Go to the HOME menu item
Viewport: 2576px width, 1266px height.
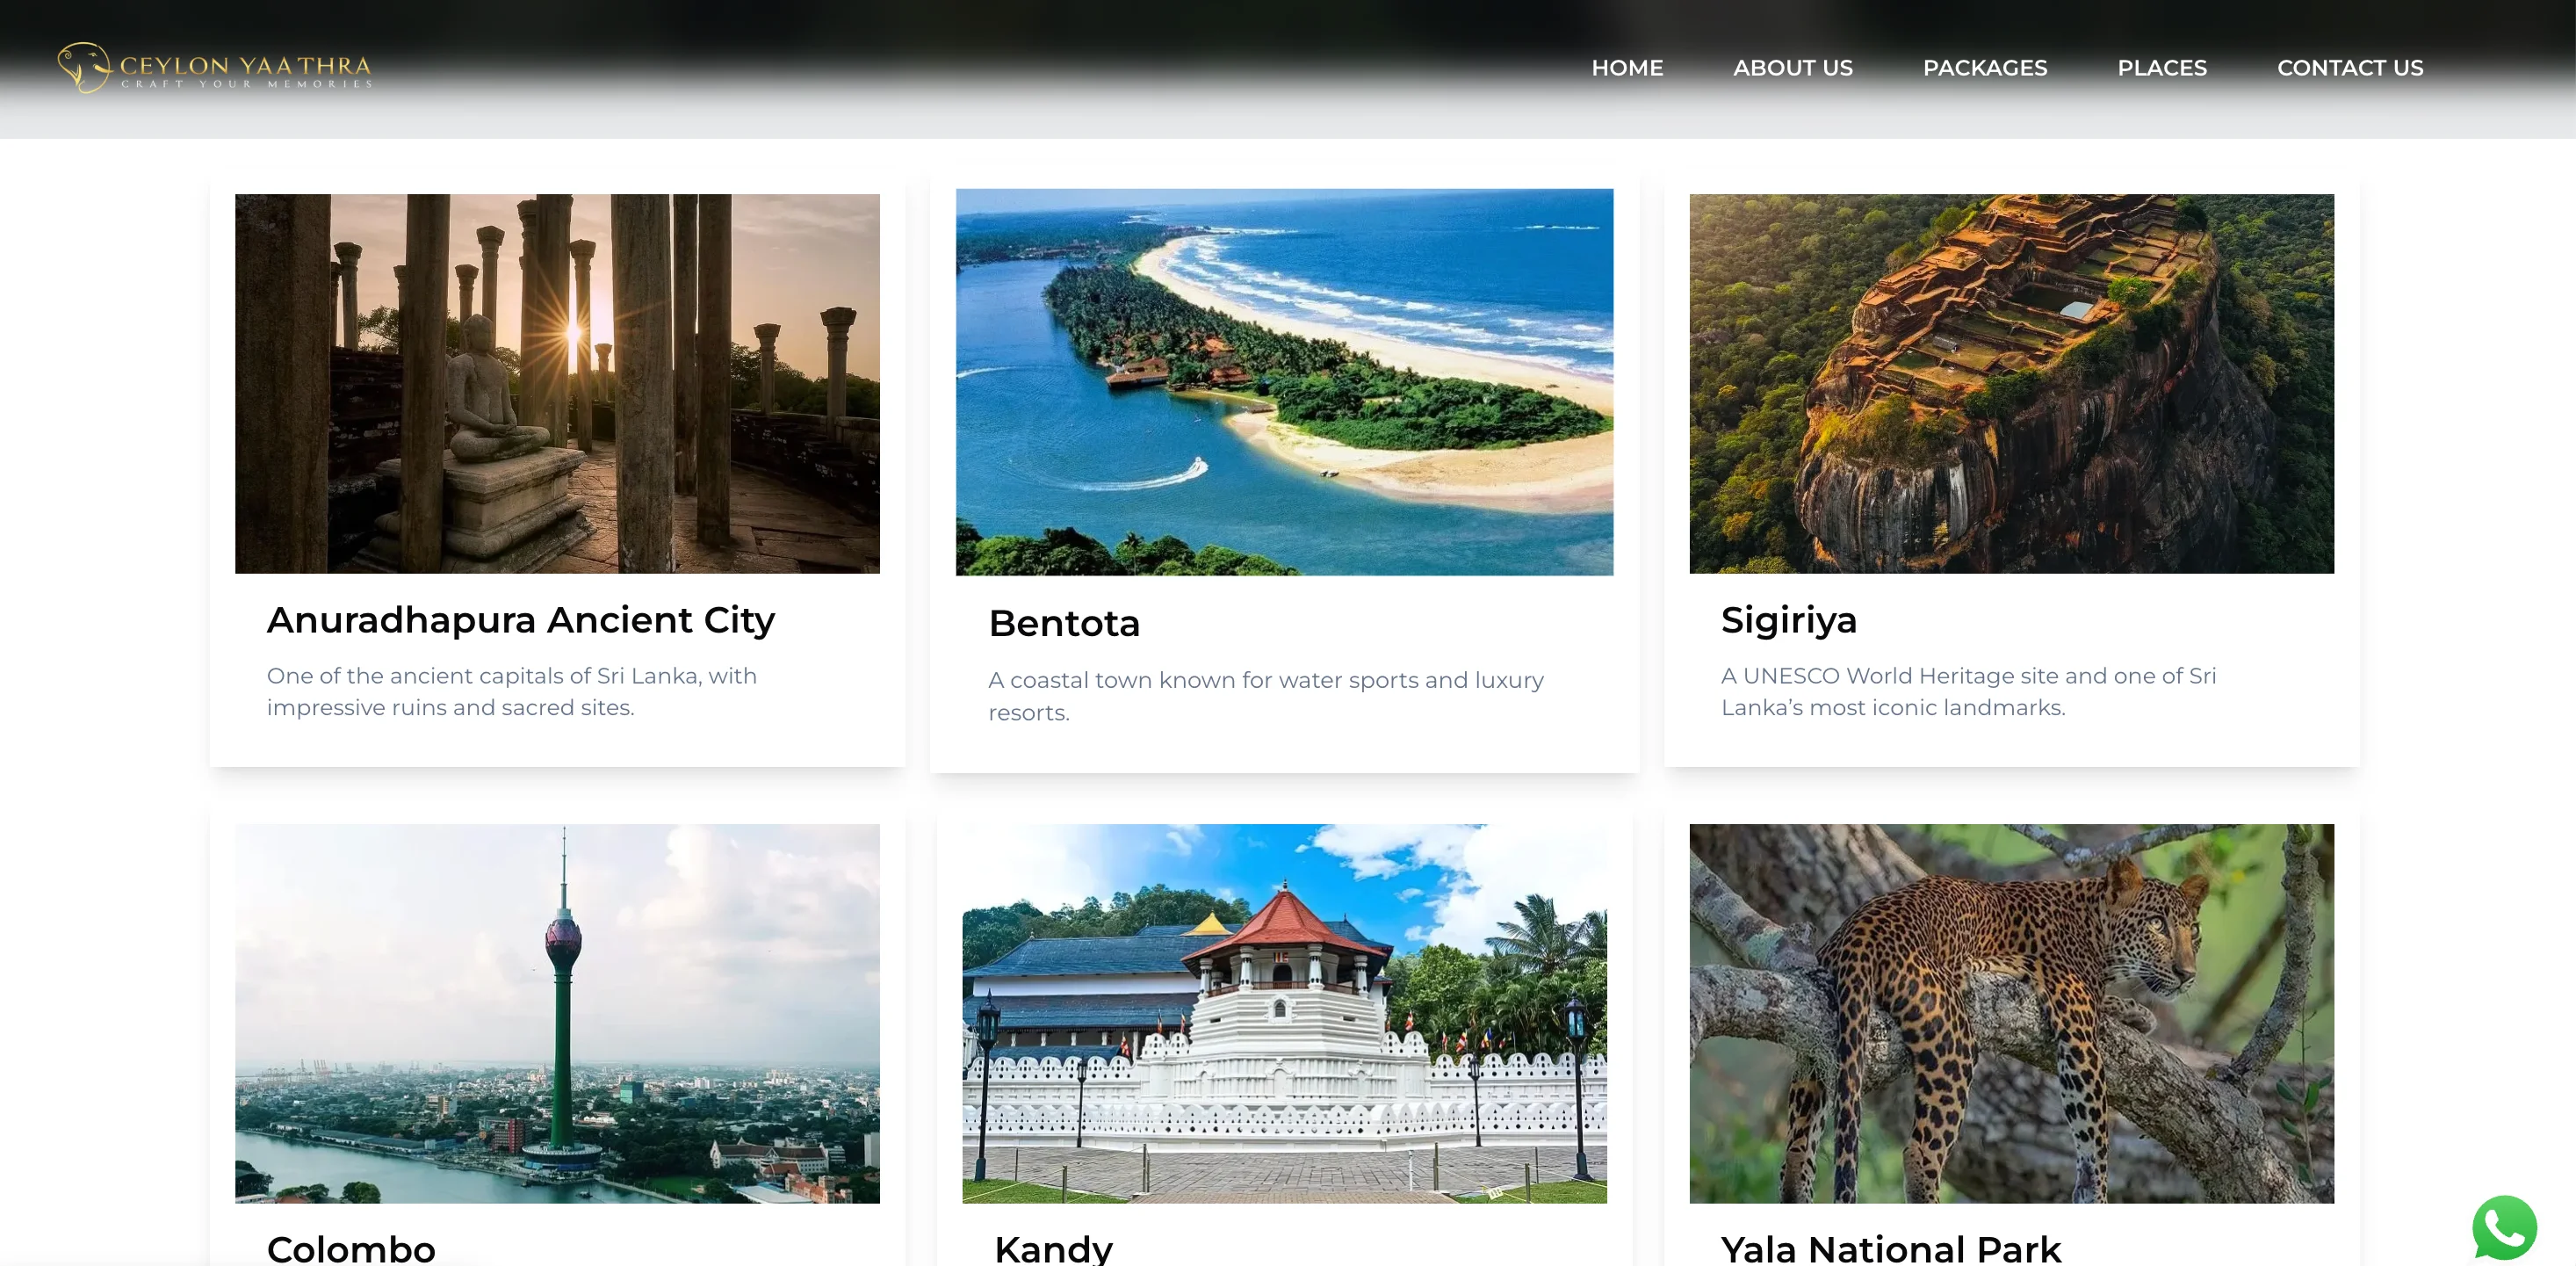click(x=1627, y=68)
